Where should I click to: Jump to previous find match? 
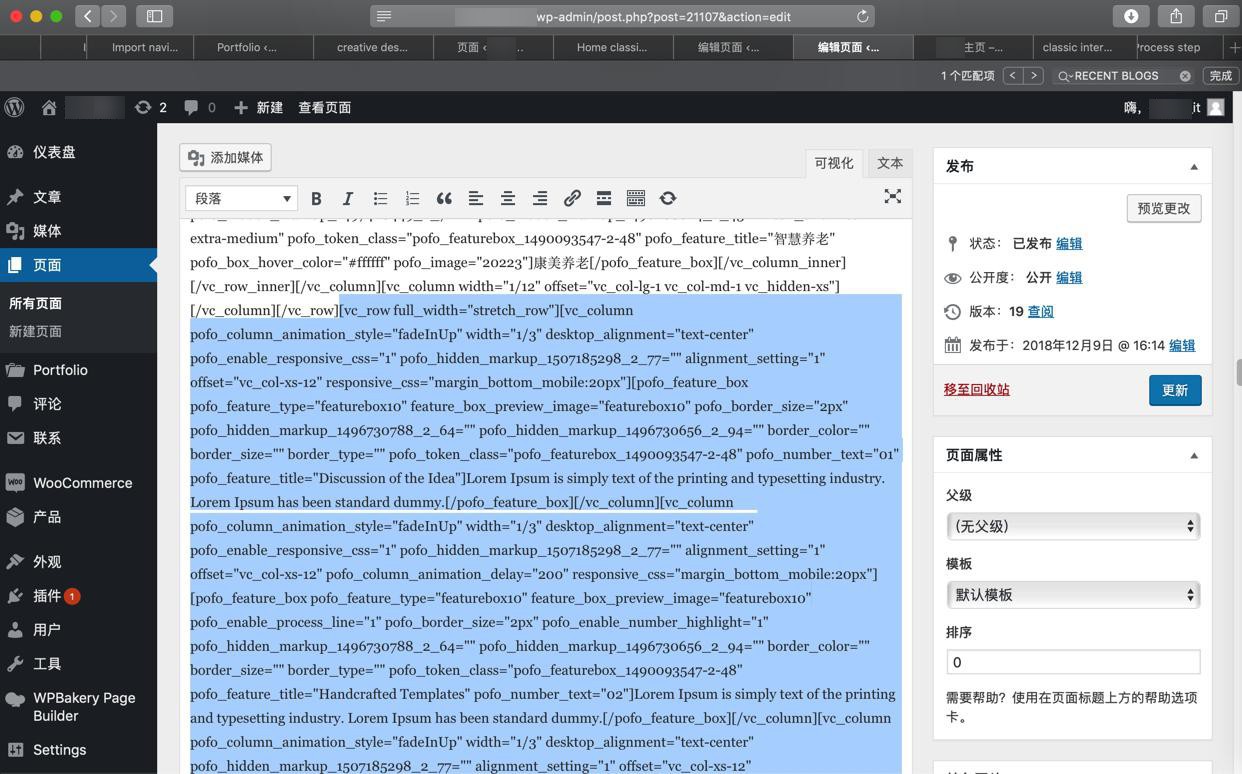(1012, 76)
